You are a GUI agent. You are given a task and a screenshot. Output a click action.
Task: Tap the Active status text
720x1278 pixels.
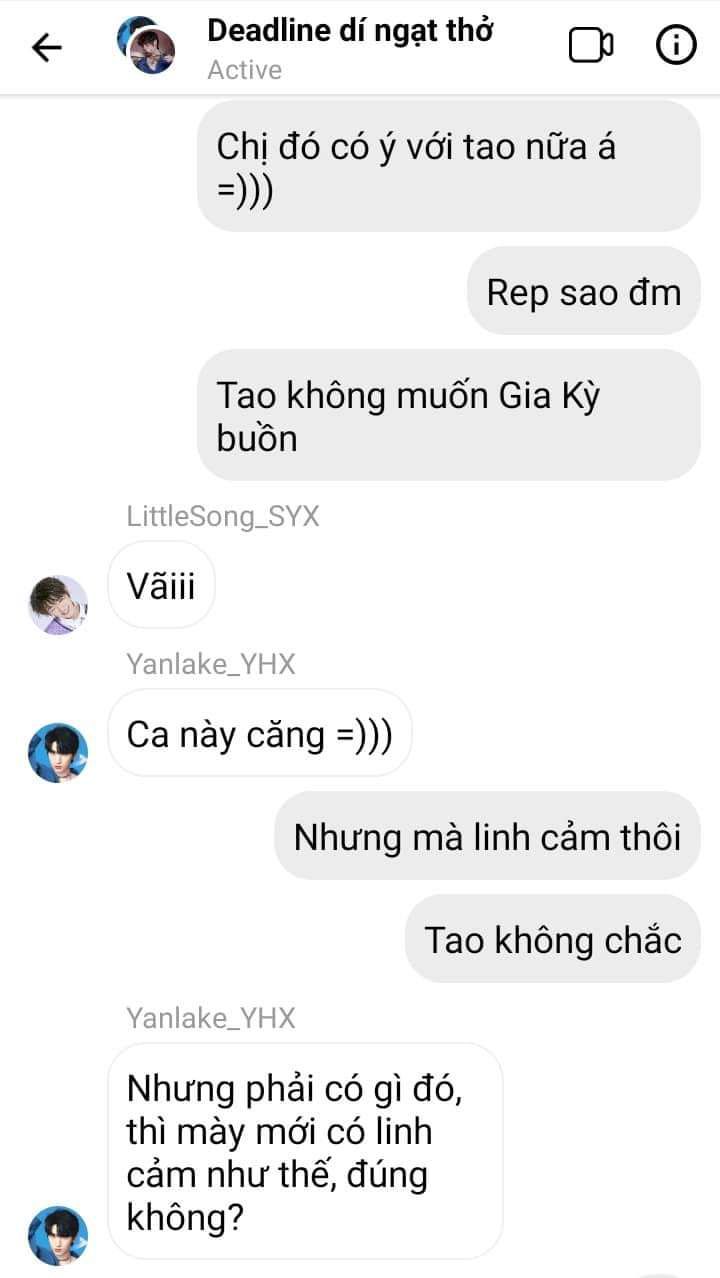coord(244,70)
